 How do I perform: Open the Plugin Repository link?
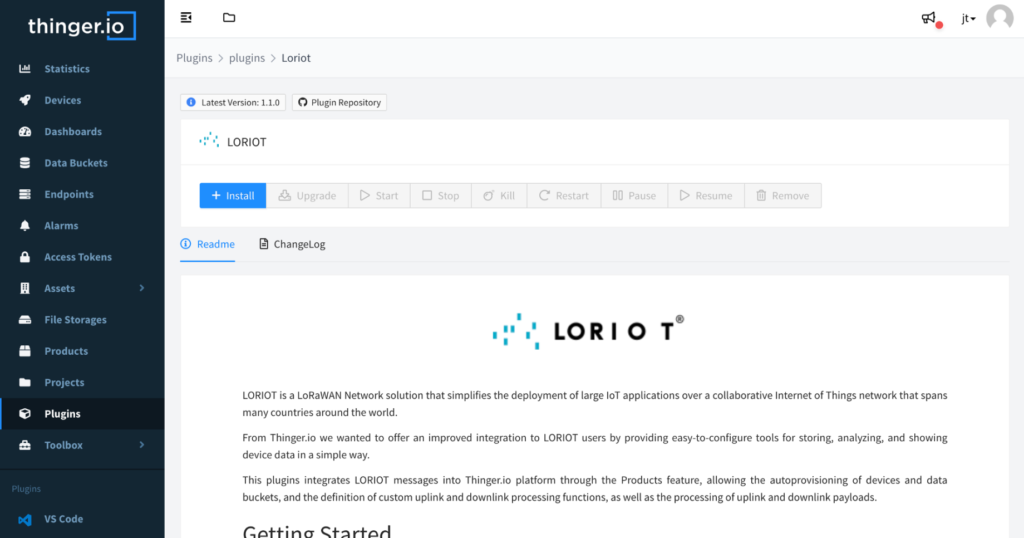pyautogui.click(x=340, y=103)
